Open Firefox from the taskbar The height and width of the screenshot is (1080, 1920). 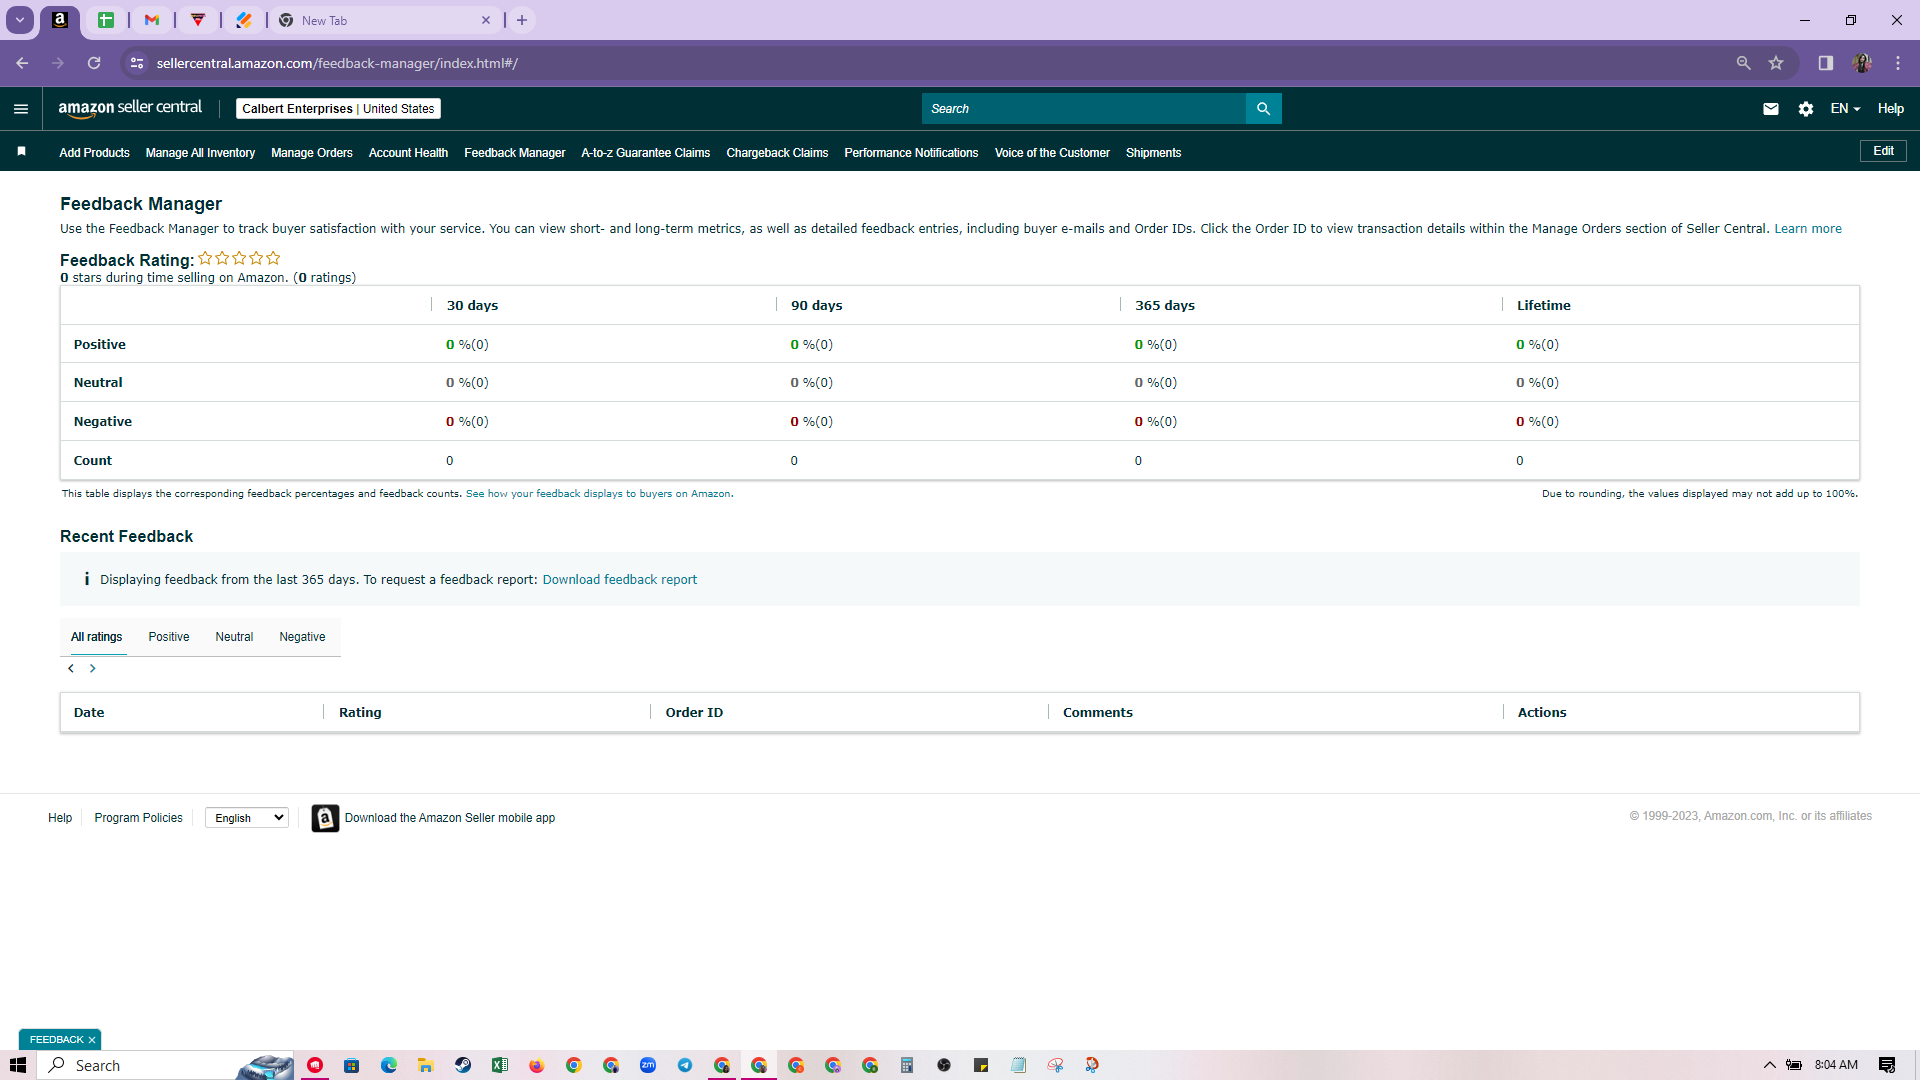click(537, 1065)
